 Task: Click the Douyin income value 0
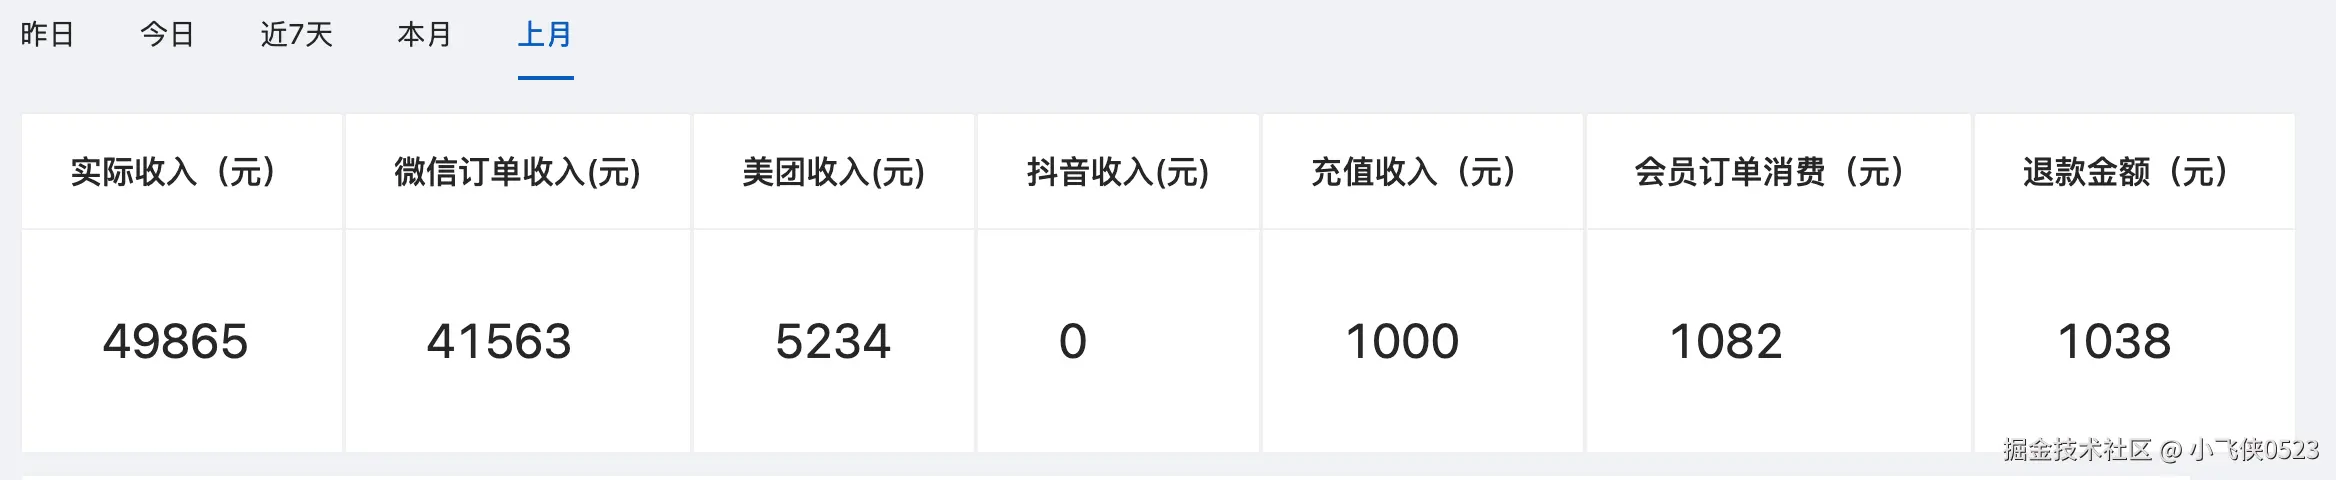tap(1073, 342)
